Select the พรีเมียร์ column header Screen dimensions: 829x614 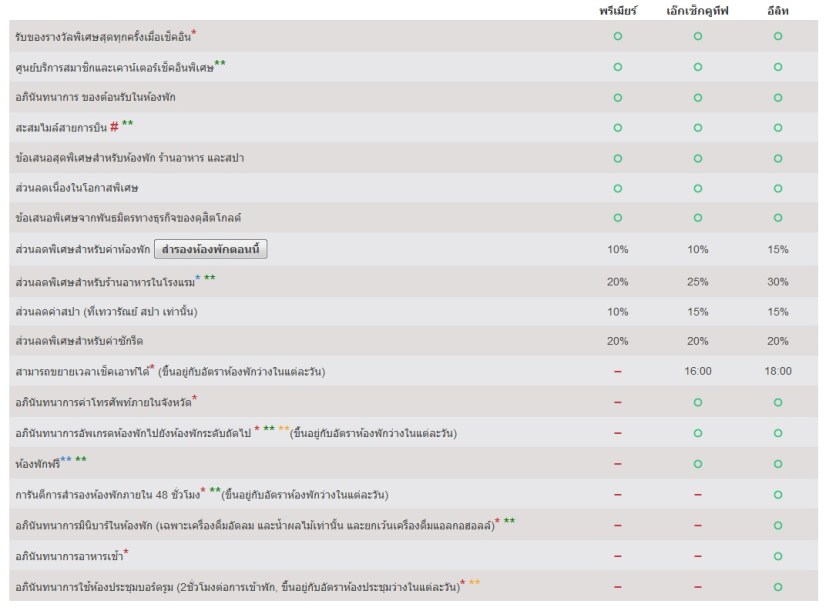click(x=617, y=10)
